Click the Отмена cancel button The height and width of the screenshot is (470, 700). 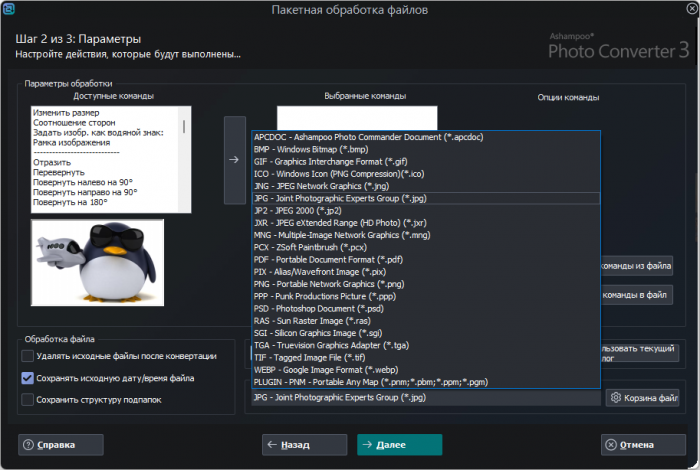tap(643, 445)
